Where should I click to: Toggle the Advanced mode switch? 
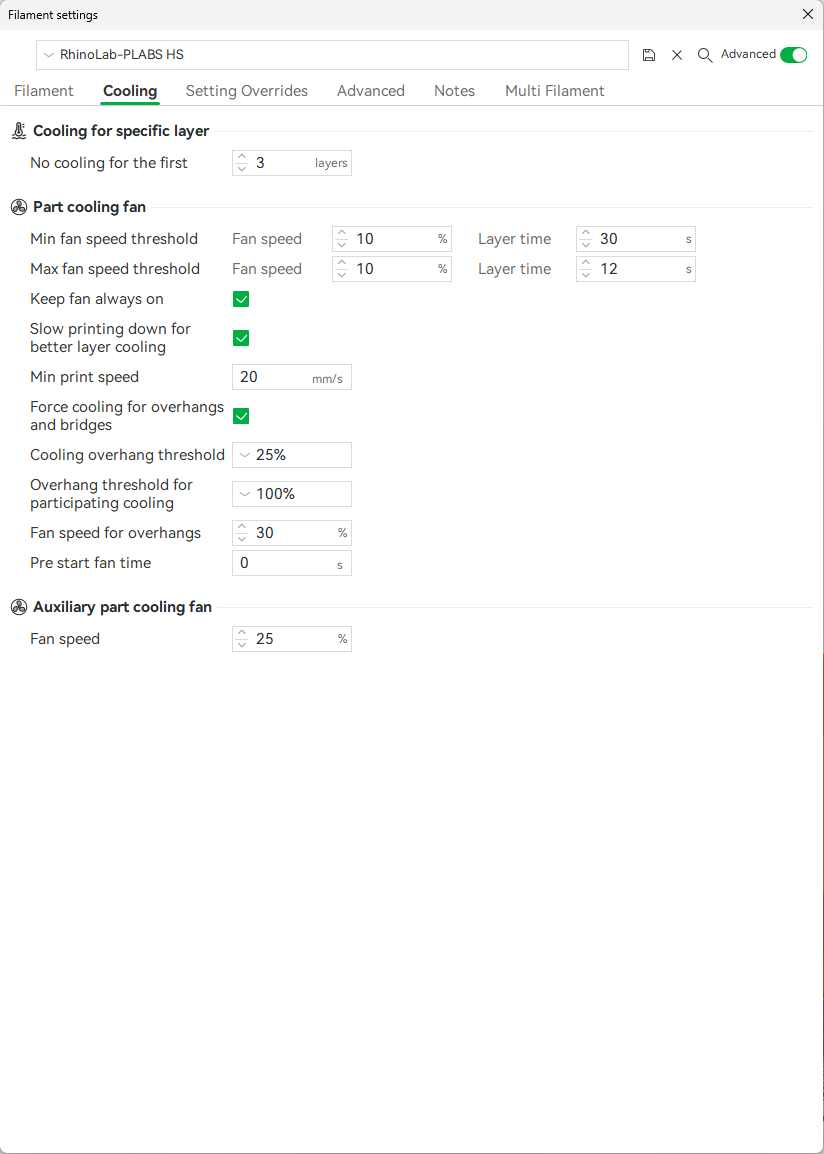click(x=793, y=55)
